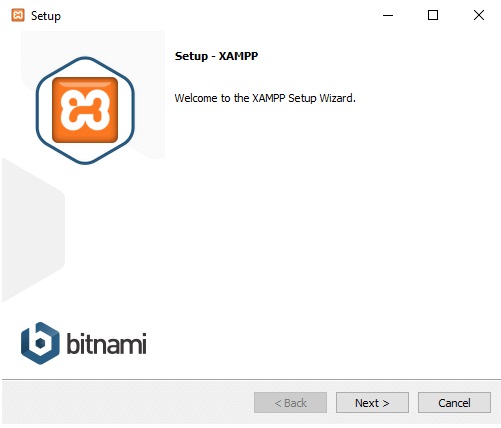Maximize the Setup window
This screenshot has height=428, width=501.
[x=433, y=15]
